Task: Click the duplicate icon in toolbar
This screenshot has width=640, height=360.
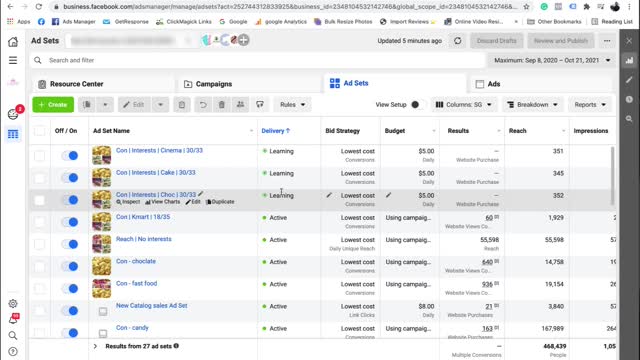Action: (87, 104)
